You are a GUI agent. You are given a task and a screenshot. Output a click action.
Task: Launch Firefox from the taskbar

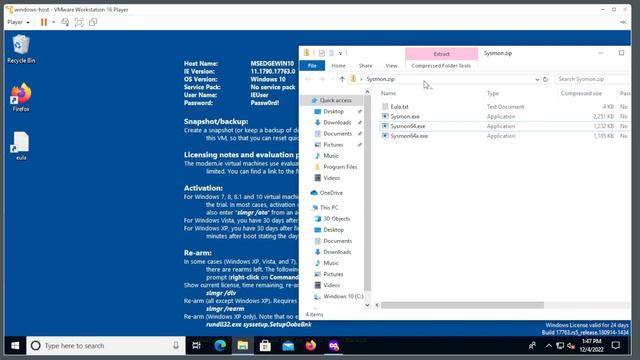[311, 346]
